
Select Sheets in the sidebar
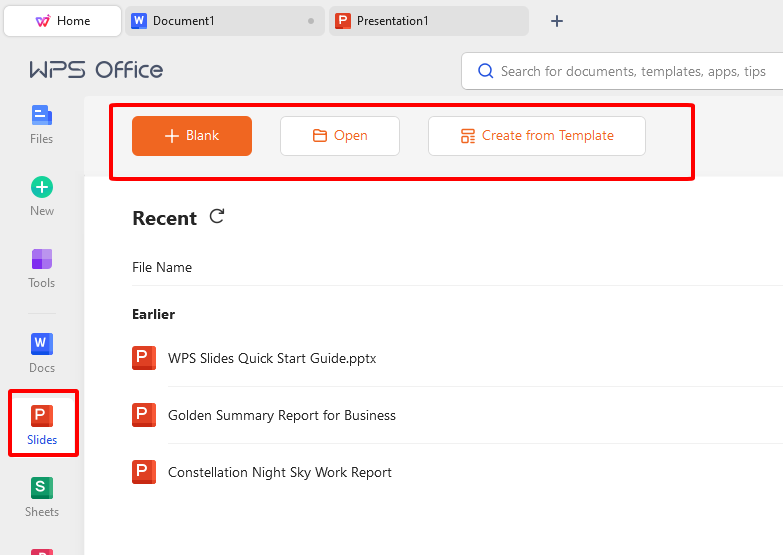click(x=42, y=497)
